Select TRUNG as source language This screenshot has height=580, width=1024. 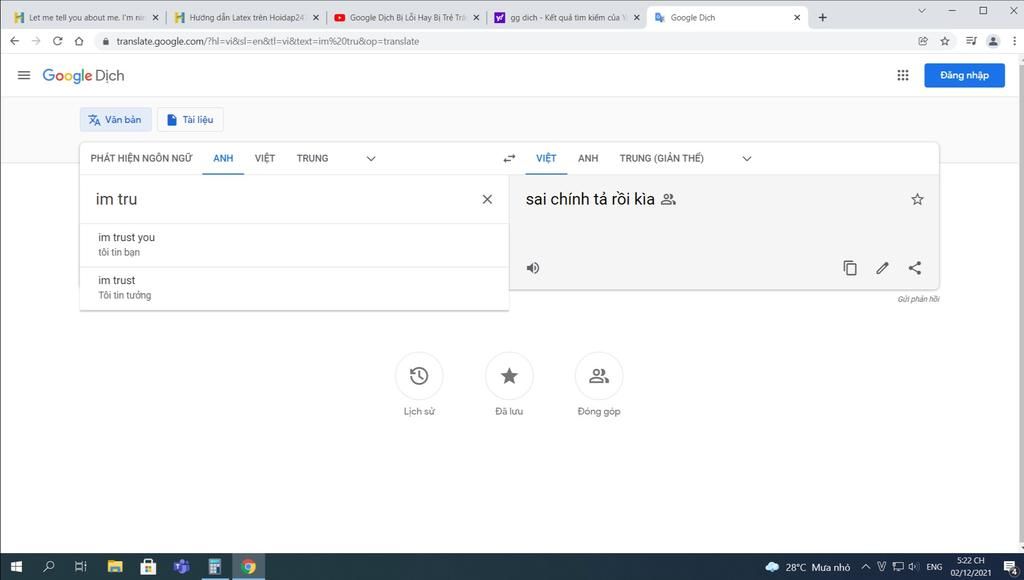[x=312, y=158]
